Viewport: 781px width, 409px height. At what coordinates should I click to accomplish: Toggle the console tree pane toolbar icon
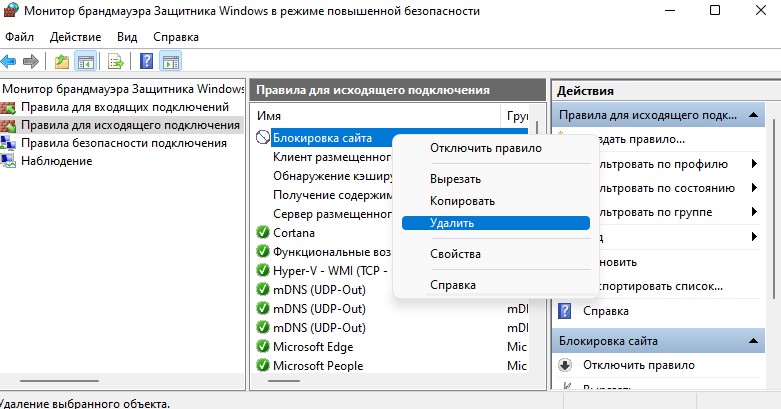coord(85,62)
